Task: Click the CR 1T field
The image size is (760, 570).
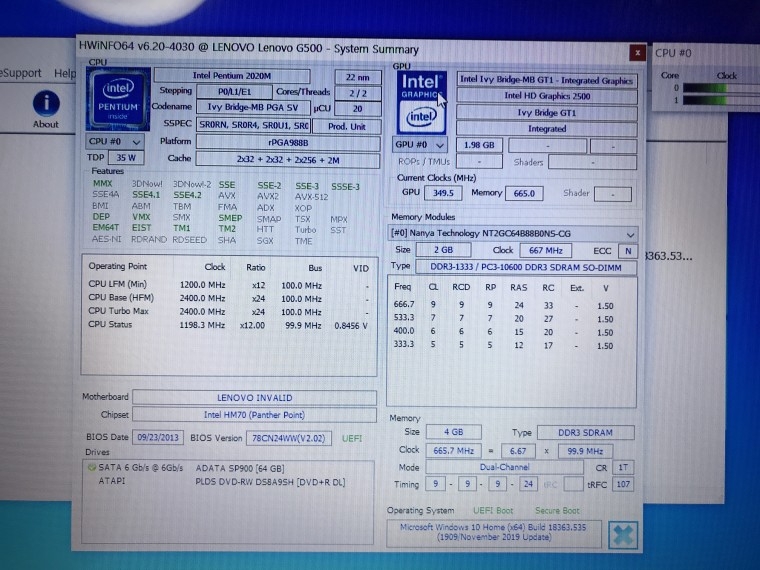Action: click(x=623, y=468)
